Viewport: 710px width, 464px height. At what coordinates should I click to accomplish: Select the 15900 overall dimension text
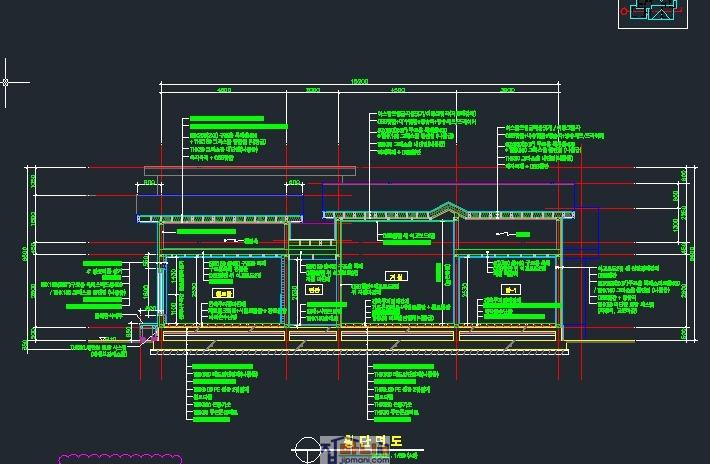(359, 82)
